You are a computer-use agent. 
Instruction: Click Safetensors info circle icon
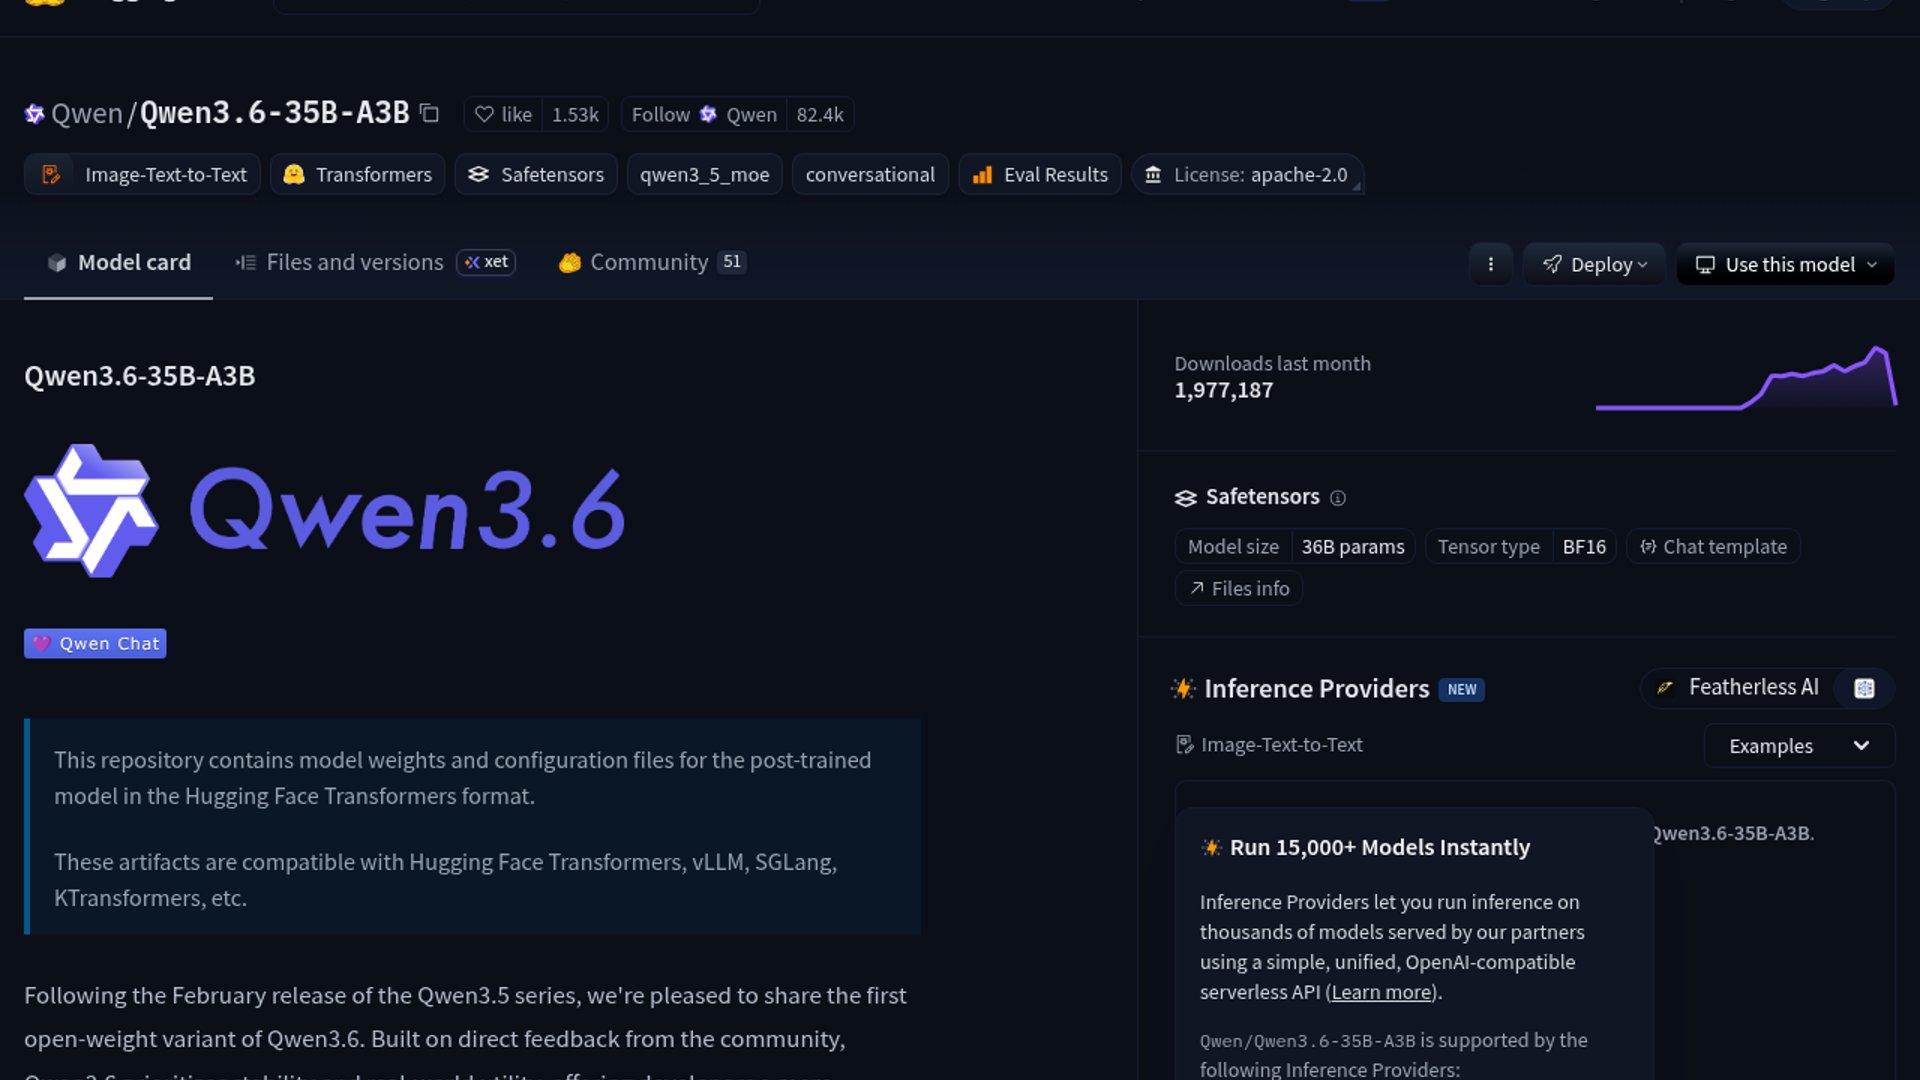[x=1338, y=498]
